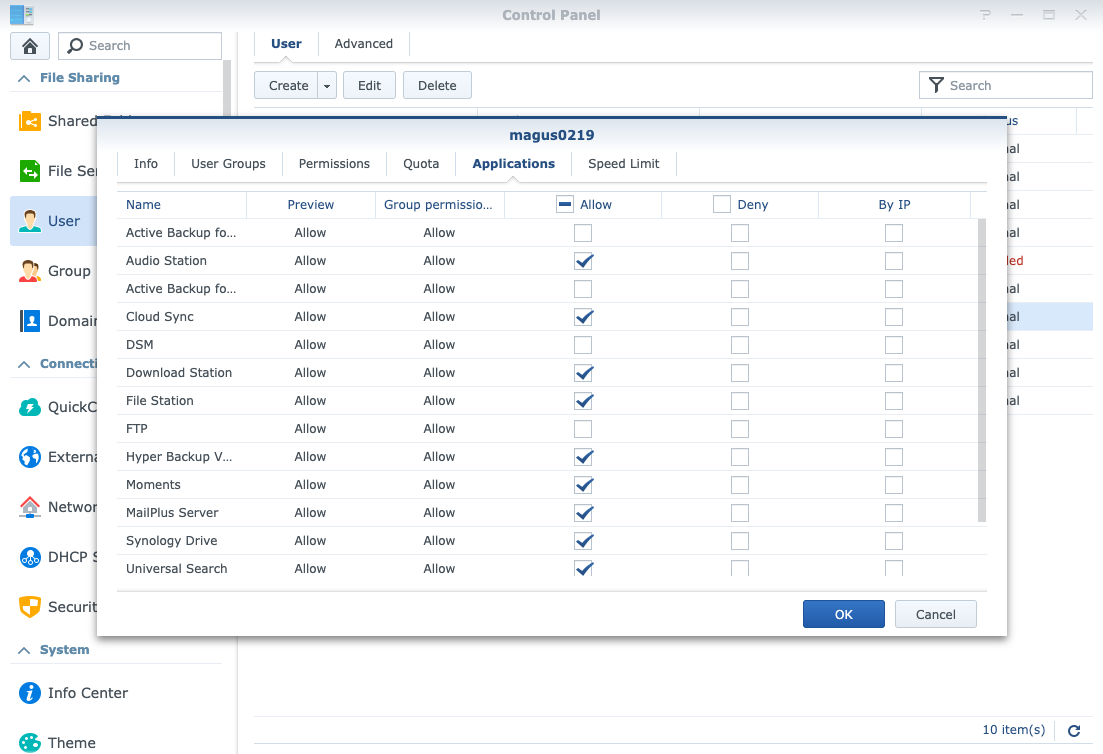Check Deny for Moments
Viewport: 1103px width, 754px height.
[x=740, y=485]
